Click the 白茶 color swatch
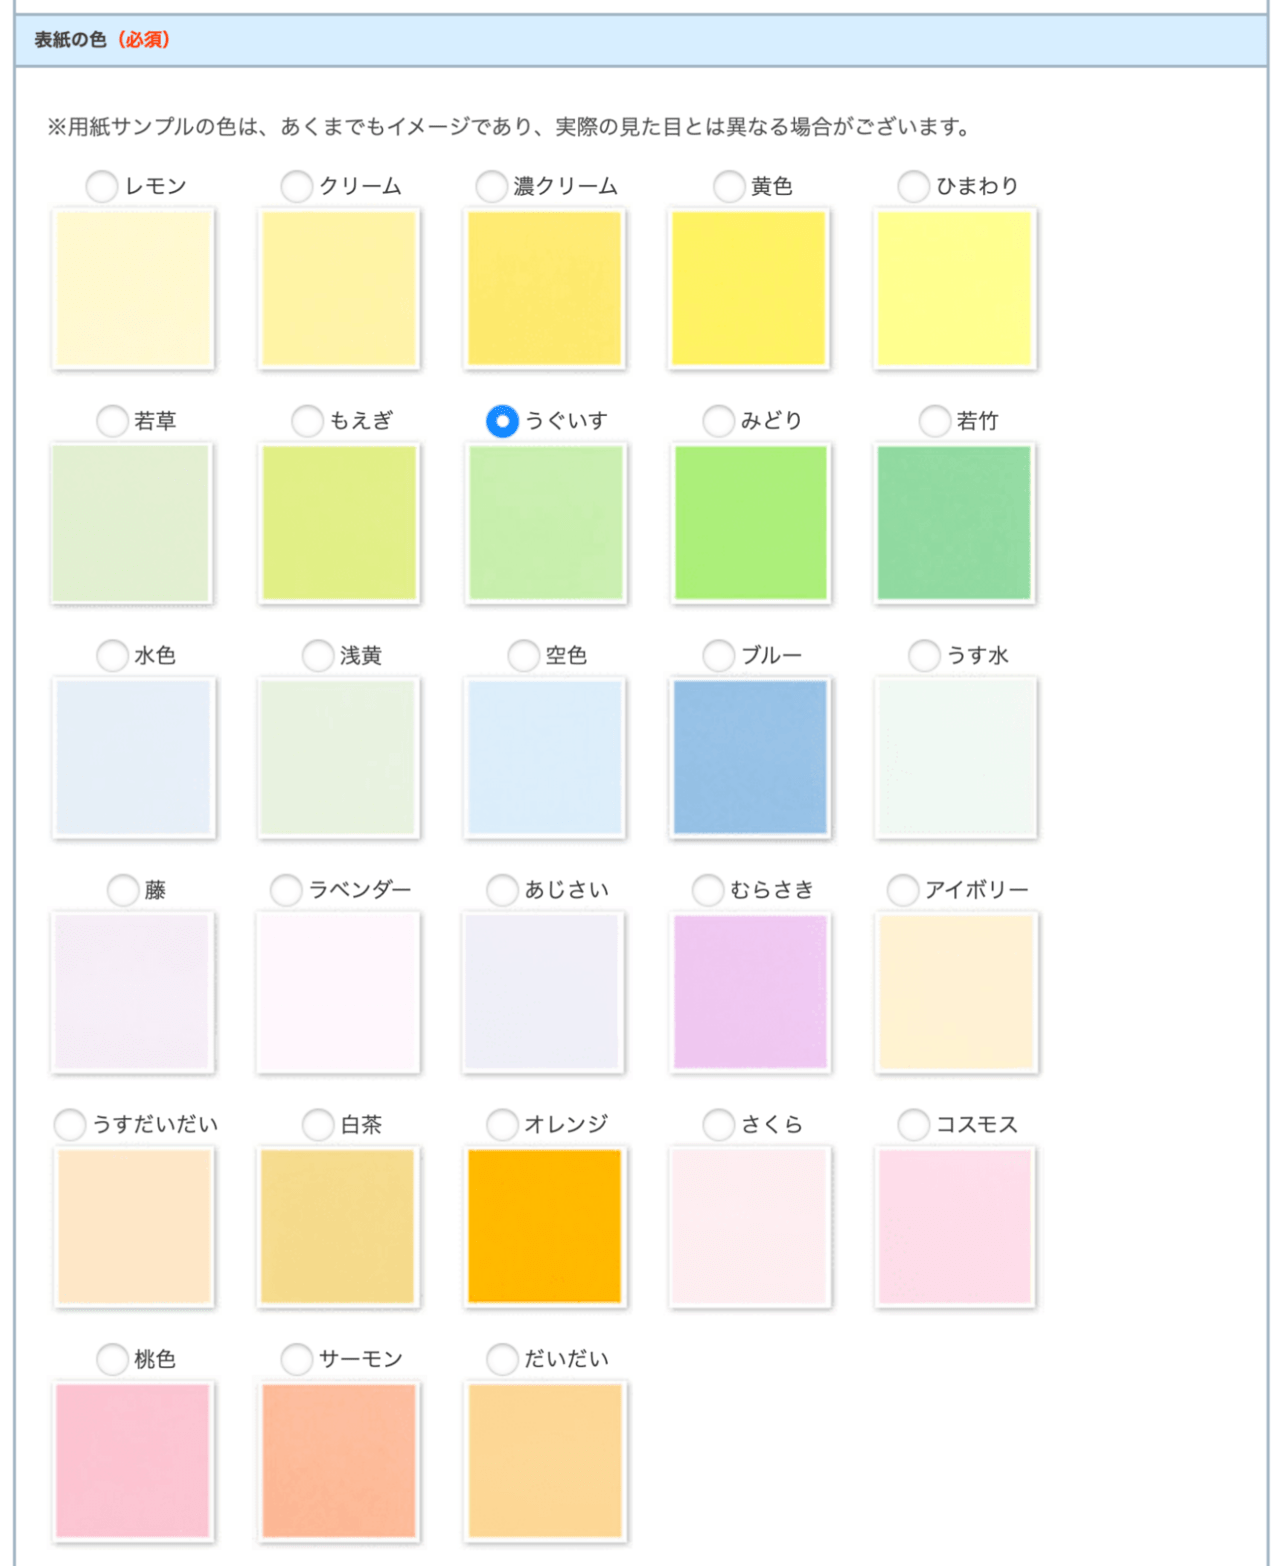1280x1566 pixels. click(338, 1227)
